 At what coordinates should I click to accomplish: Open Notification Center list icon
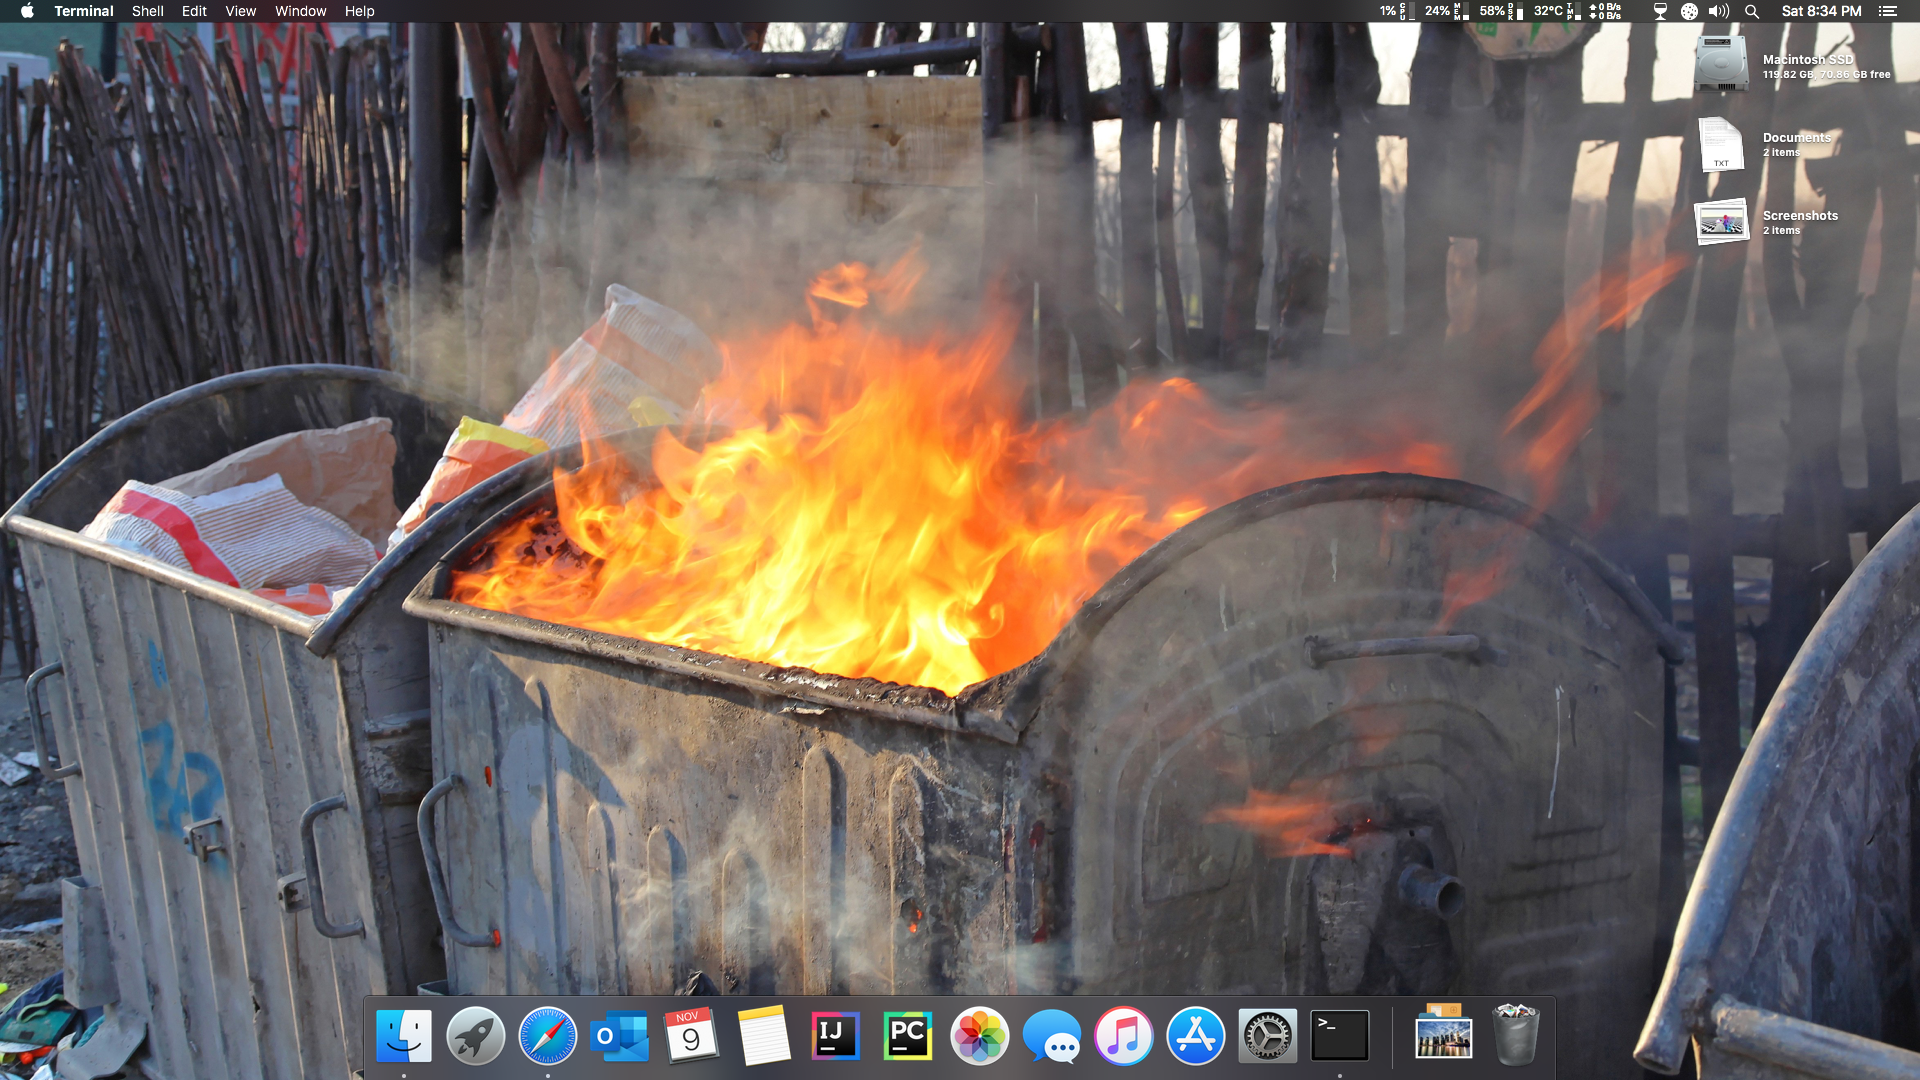tap(1887, 11)
